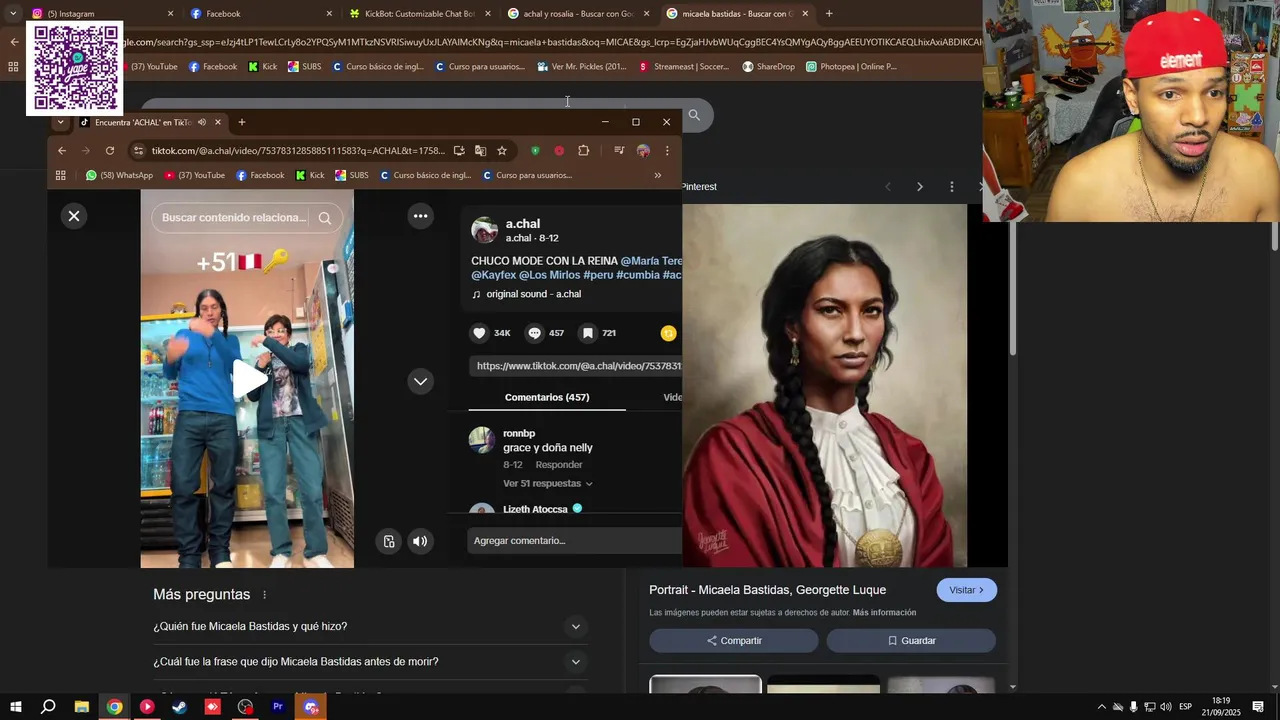Image resolution: width=1280 pixels, height=720 pixels.
Task: Switch to the Facebook tab
Action: coord(262,14)
